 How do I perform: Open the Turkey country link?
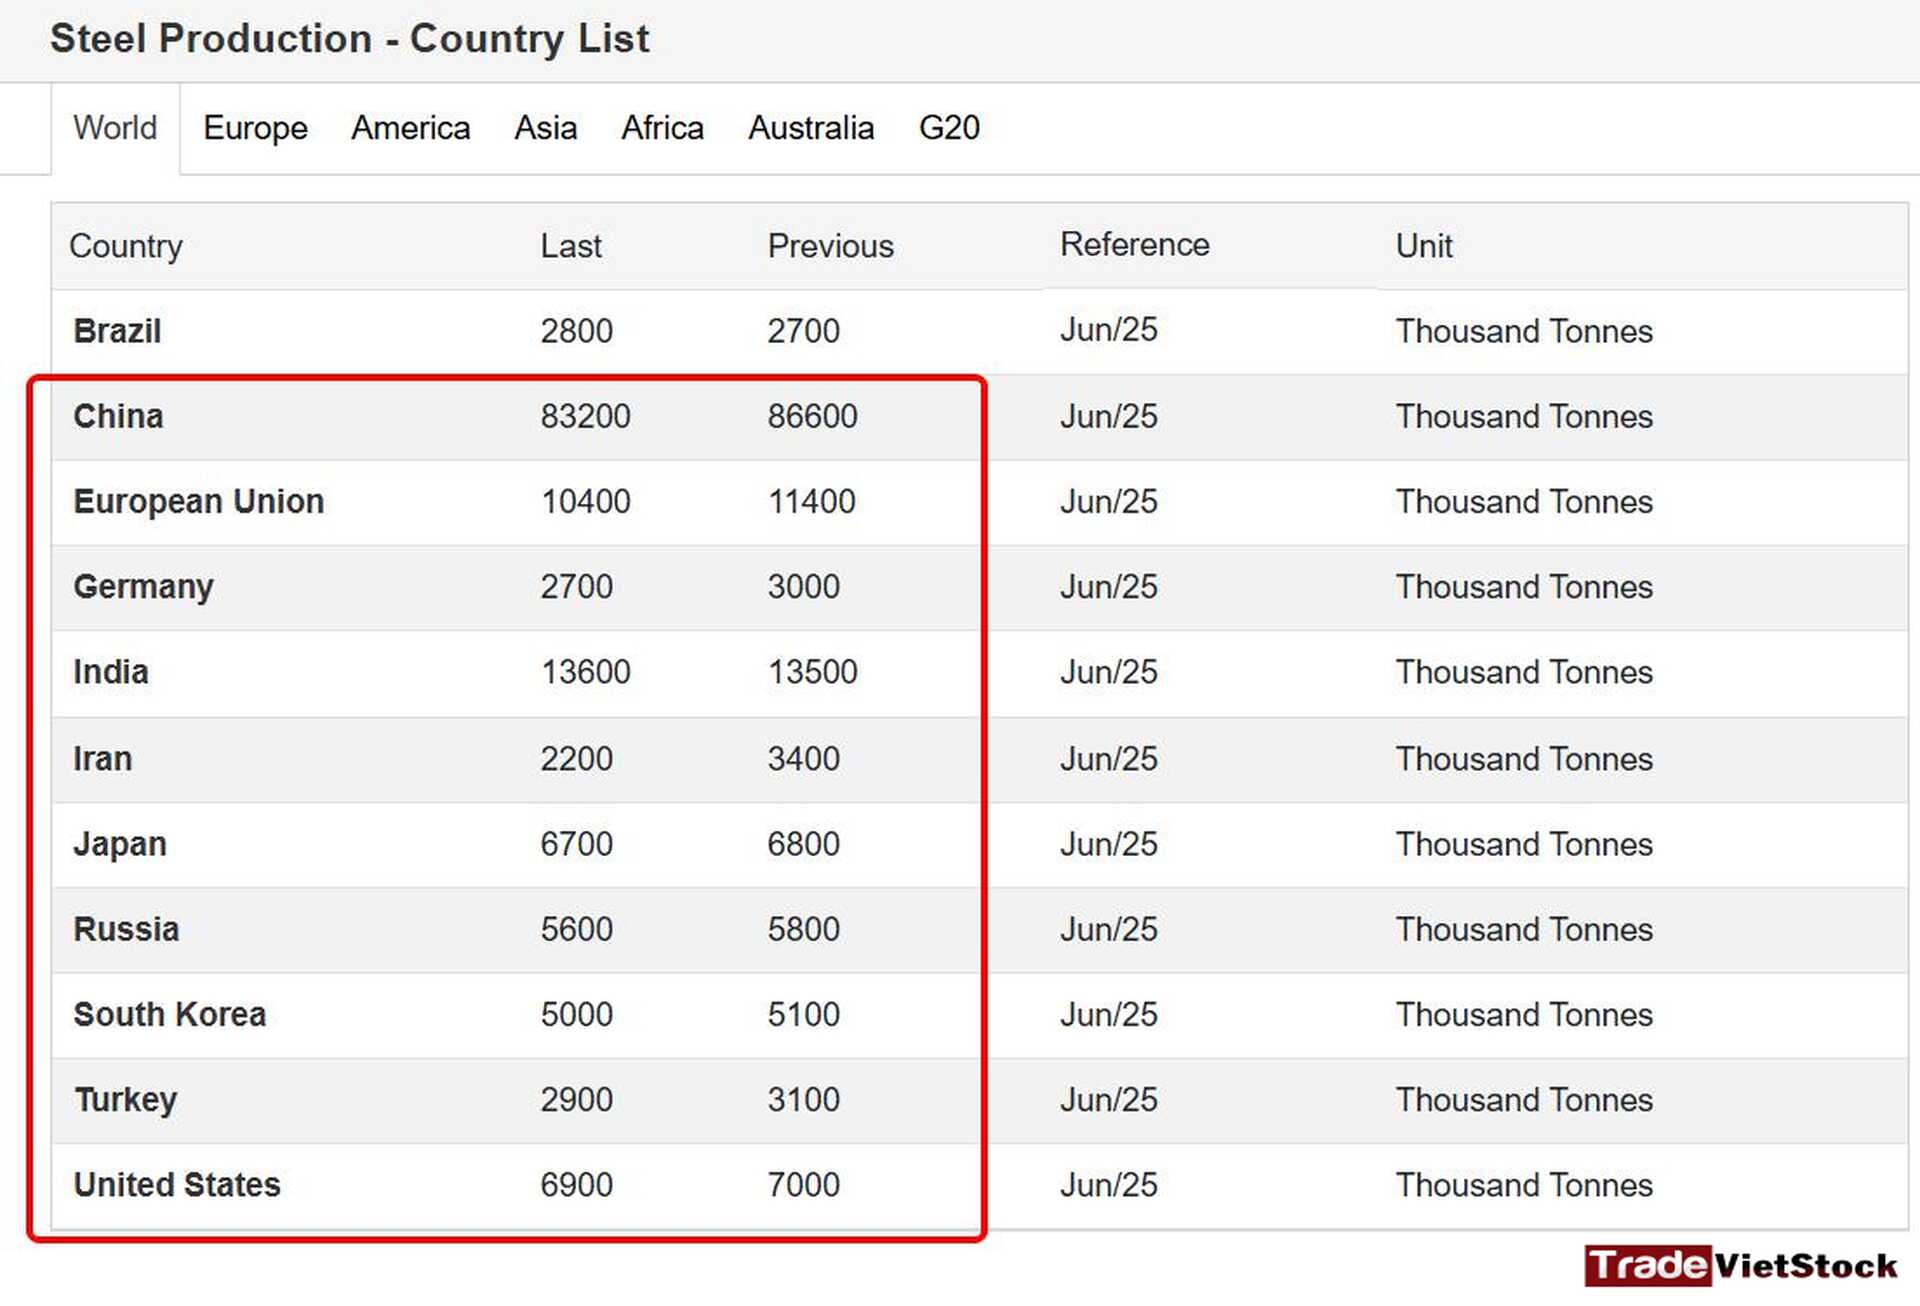point(125,1100)
